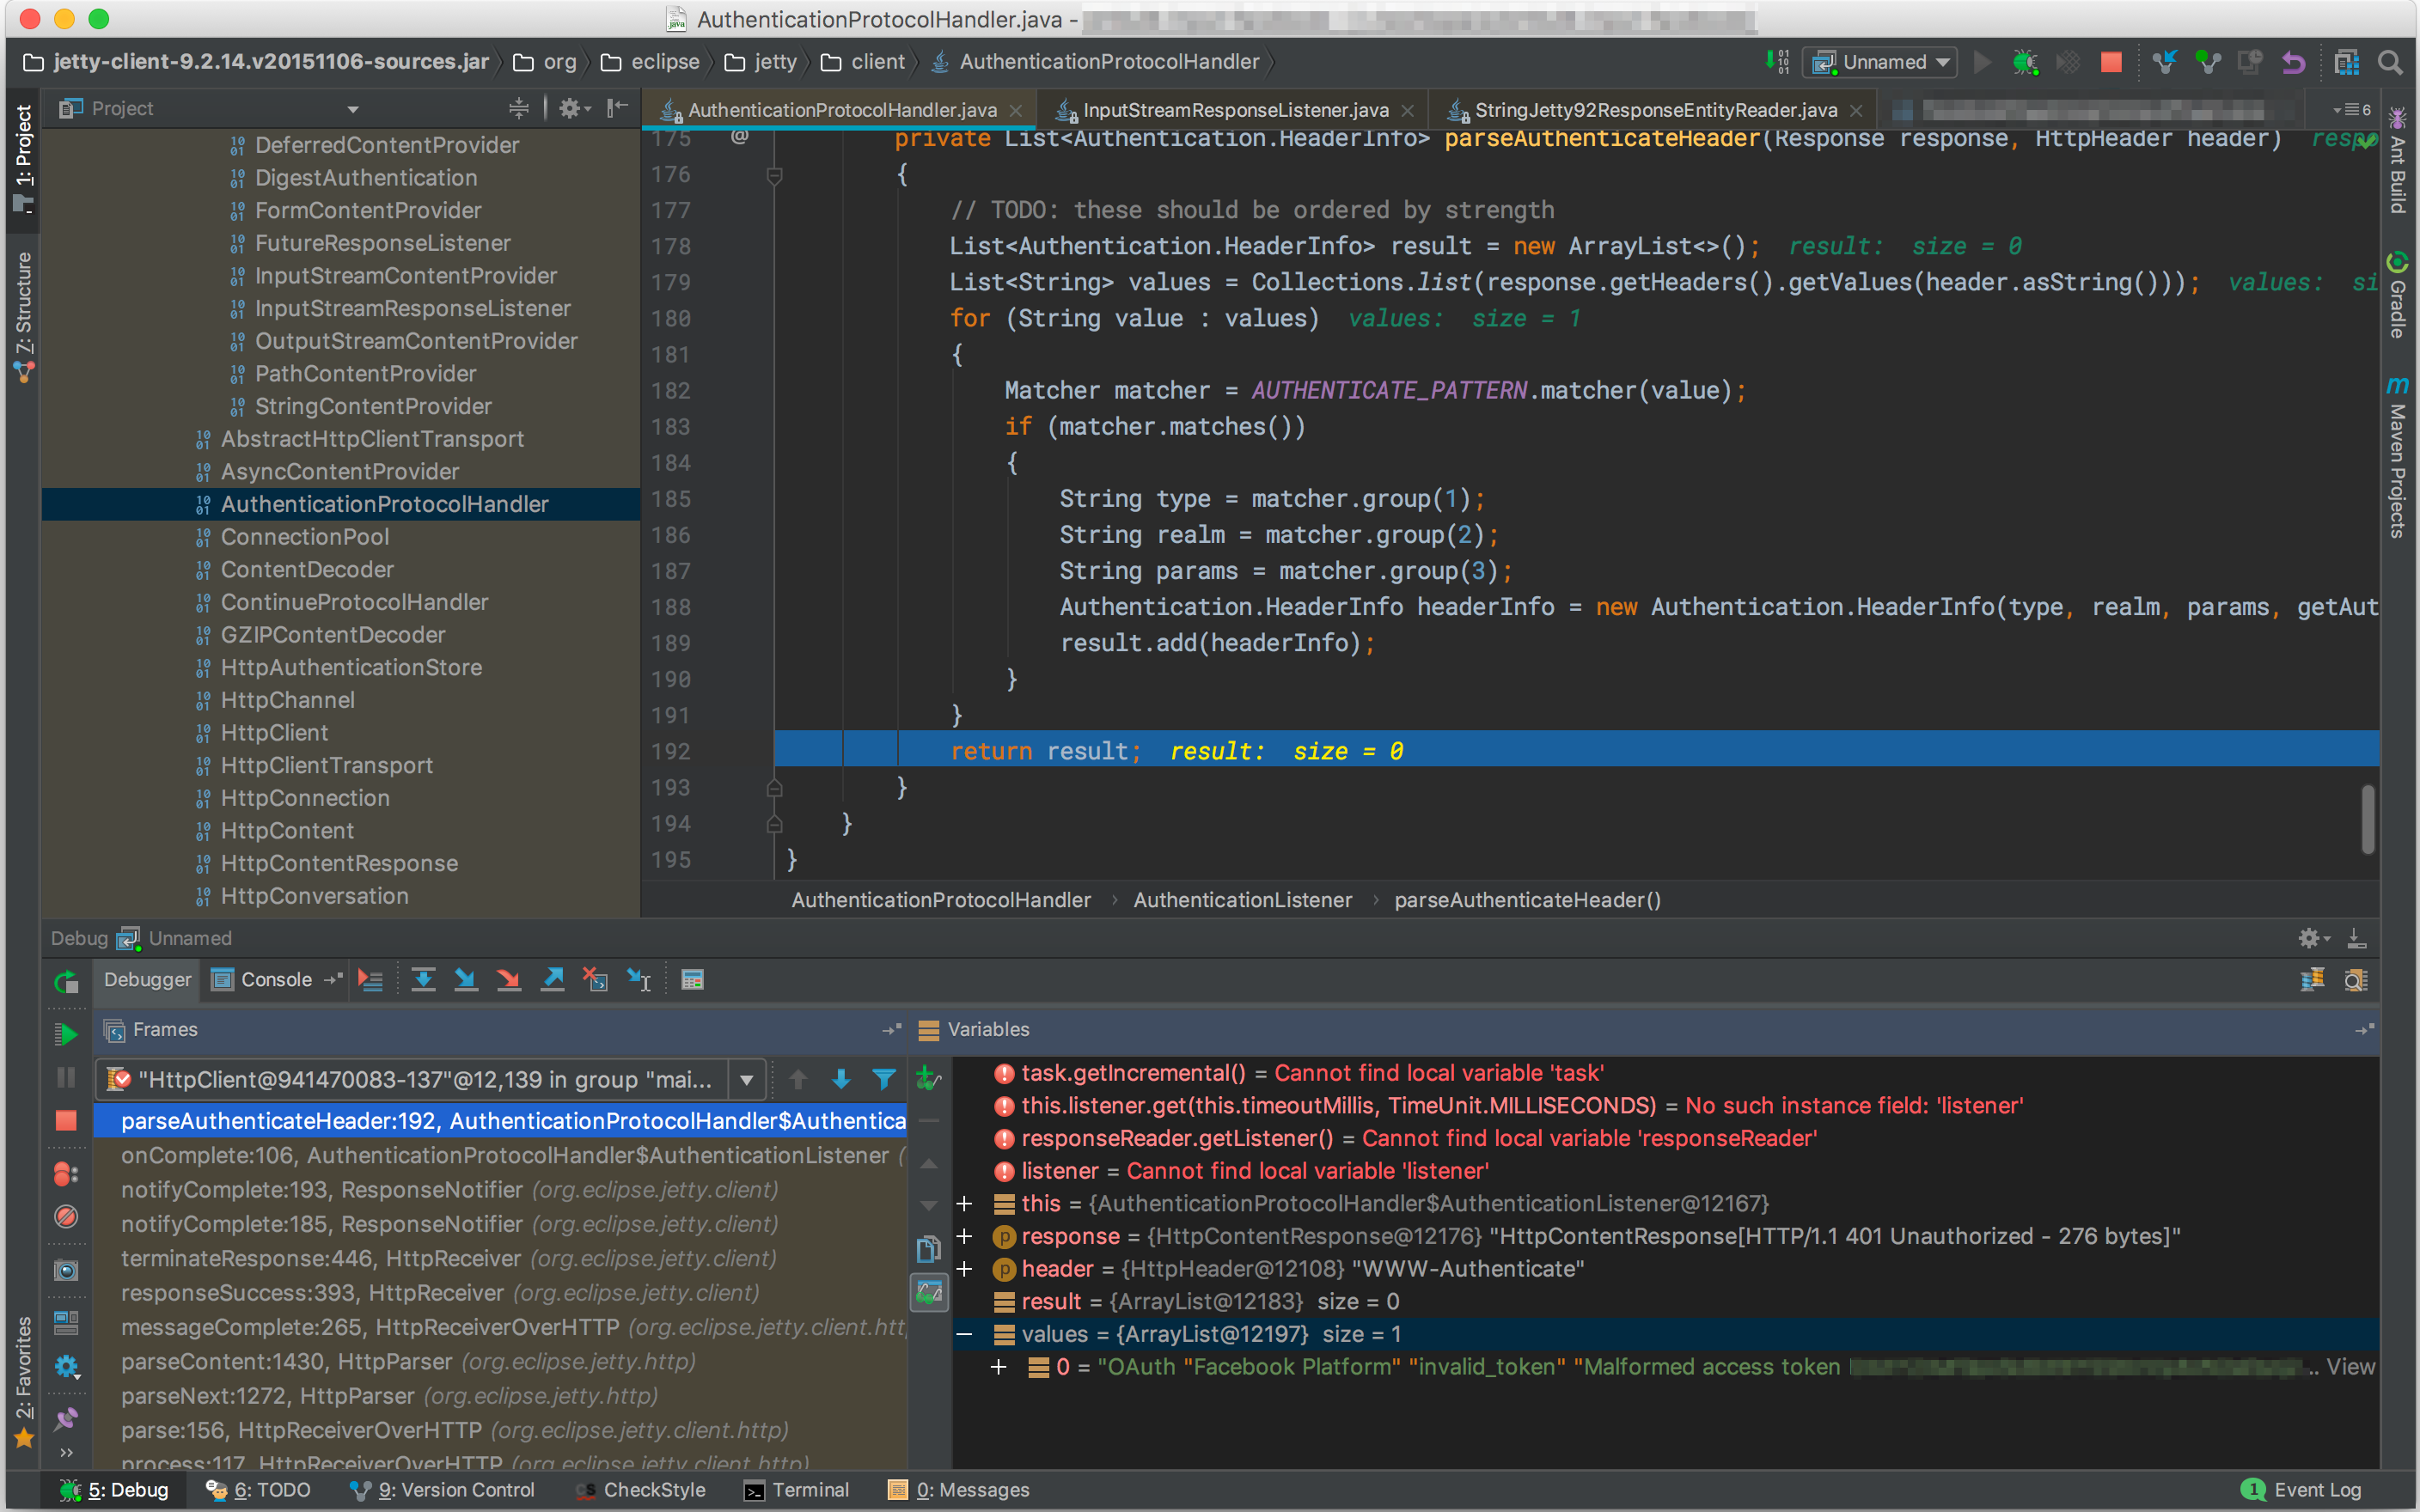Expand the 'header' variable node
The height and width of the screenshot is (1512, 2420).
click(x=964, y=1269)
